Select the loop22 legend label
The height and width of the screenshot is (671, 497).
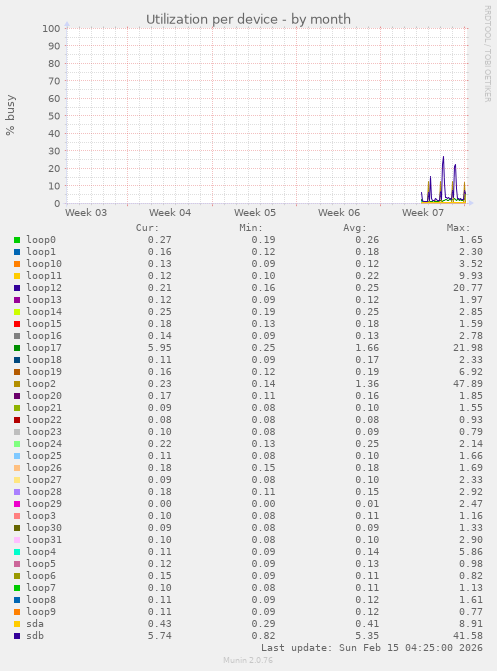pos(44,420)
